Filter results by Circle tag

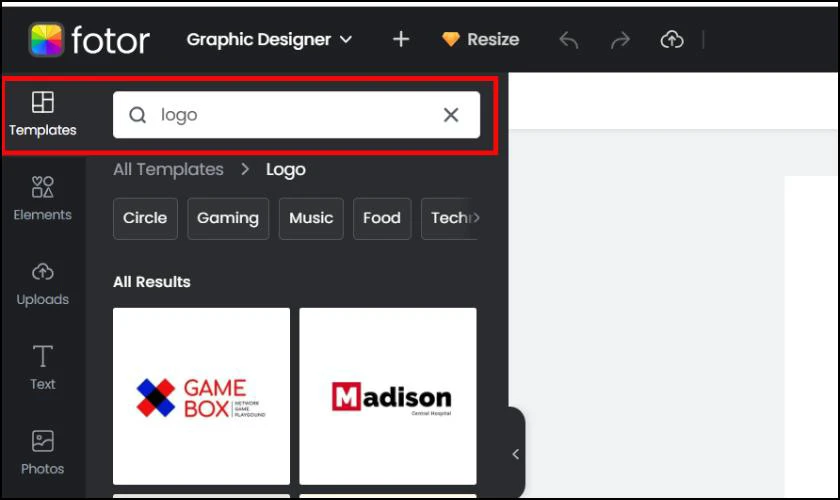[145, 218]
